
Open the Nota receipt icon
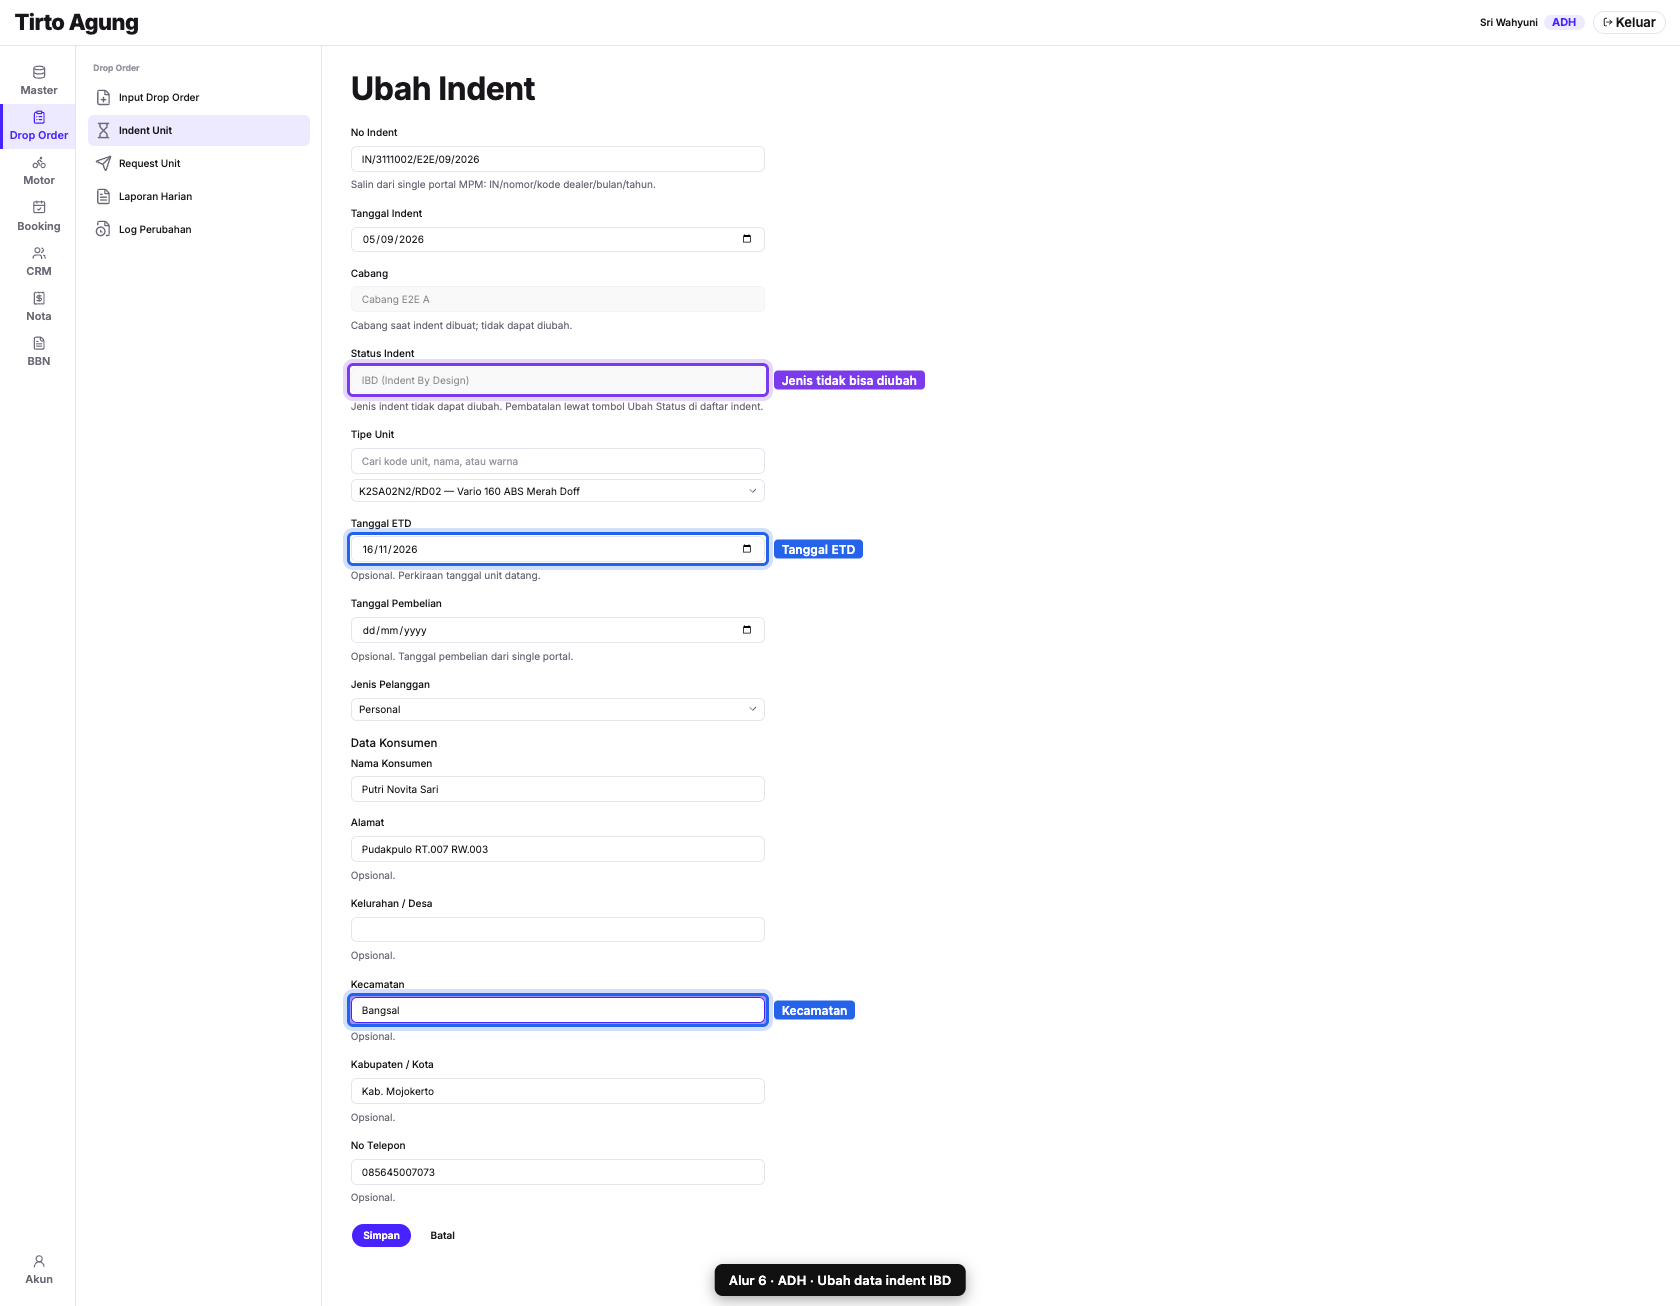(39, 298)
